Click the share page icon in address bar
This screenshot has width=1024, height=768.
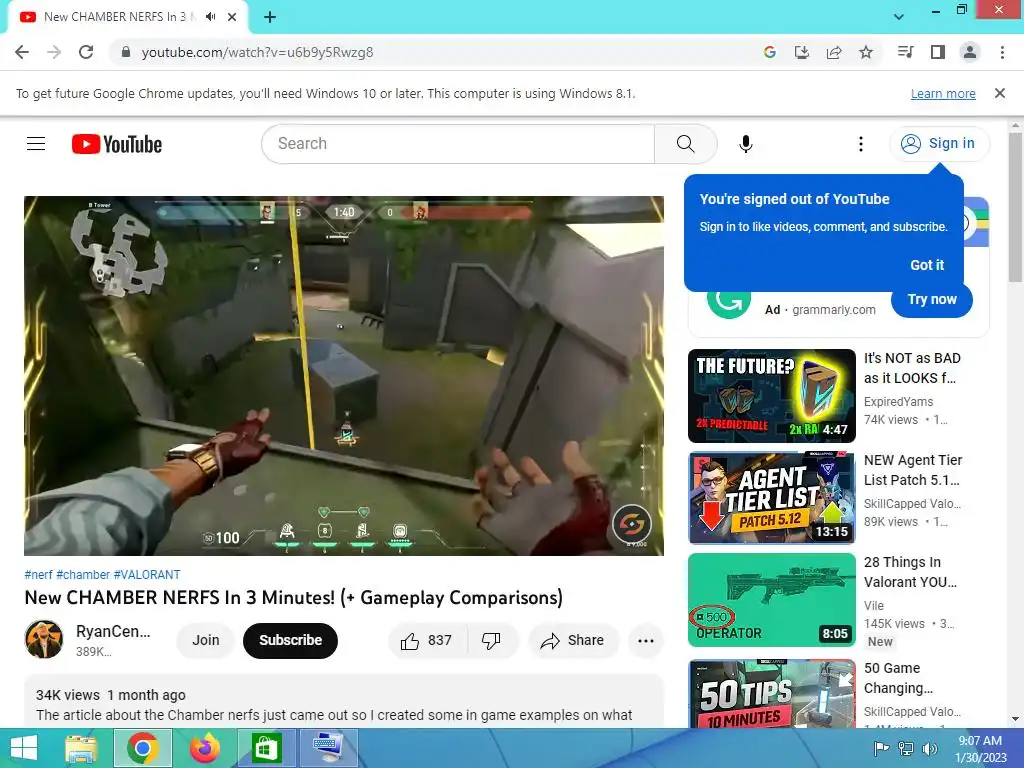click(x=833, y=52)
